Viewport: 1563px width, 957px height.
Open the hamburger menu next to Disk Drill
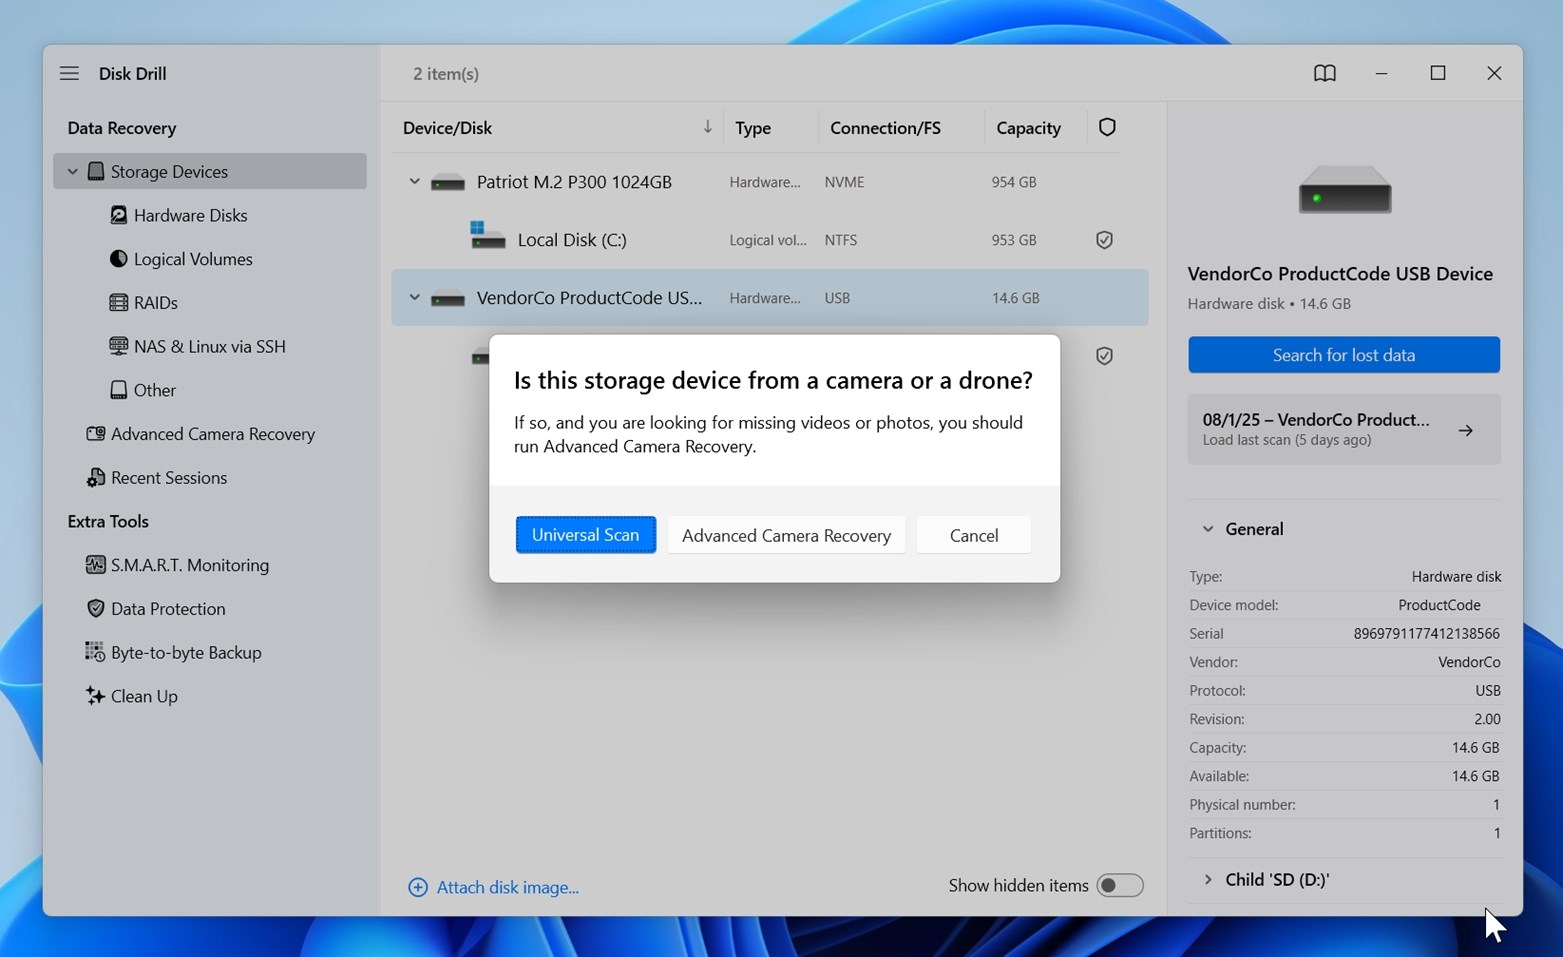point(69,73)
